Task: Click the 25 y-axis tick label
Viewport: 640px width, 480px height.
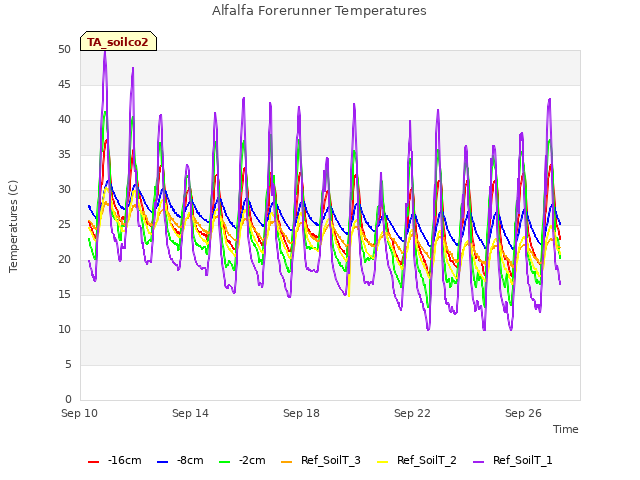Action: 64,224
